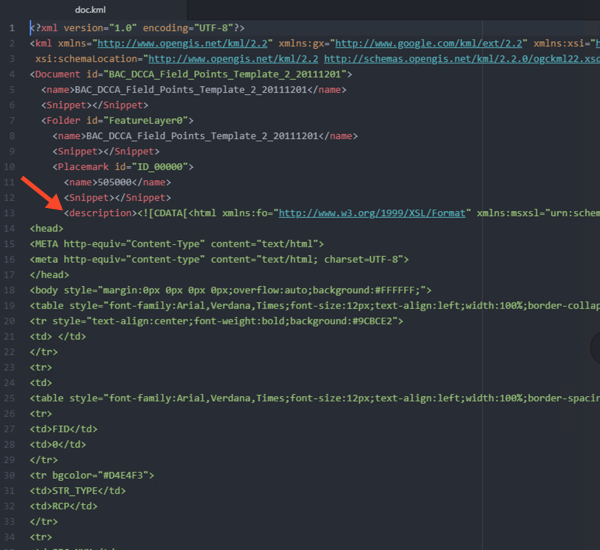The image size is (600, 550).
Task: Click the opening <head> tag line
Action: [x=47, y=228]
